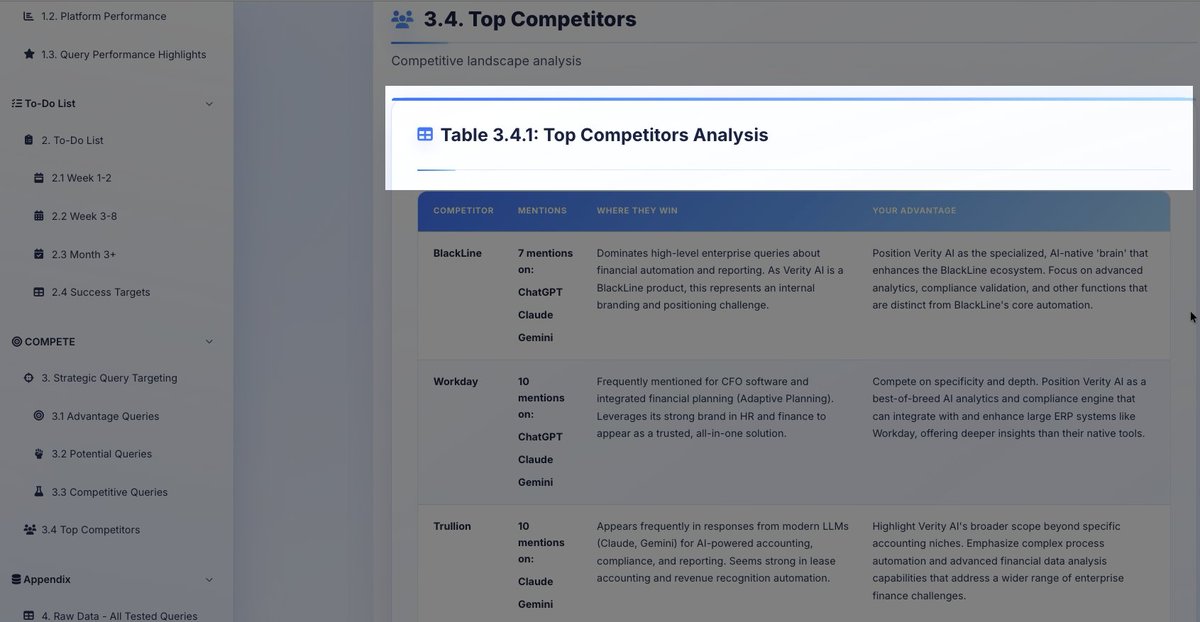Click the MENTIONS column header
This screenshot has width=1200, height=622.
[542, 211]
